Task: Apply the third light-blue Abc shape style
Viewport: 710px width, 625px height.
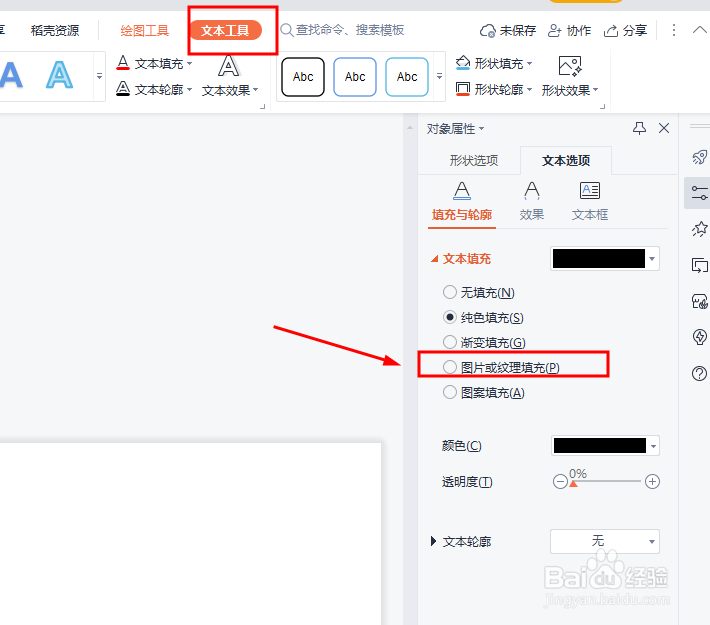Action: pos(407,77)
